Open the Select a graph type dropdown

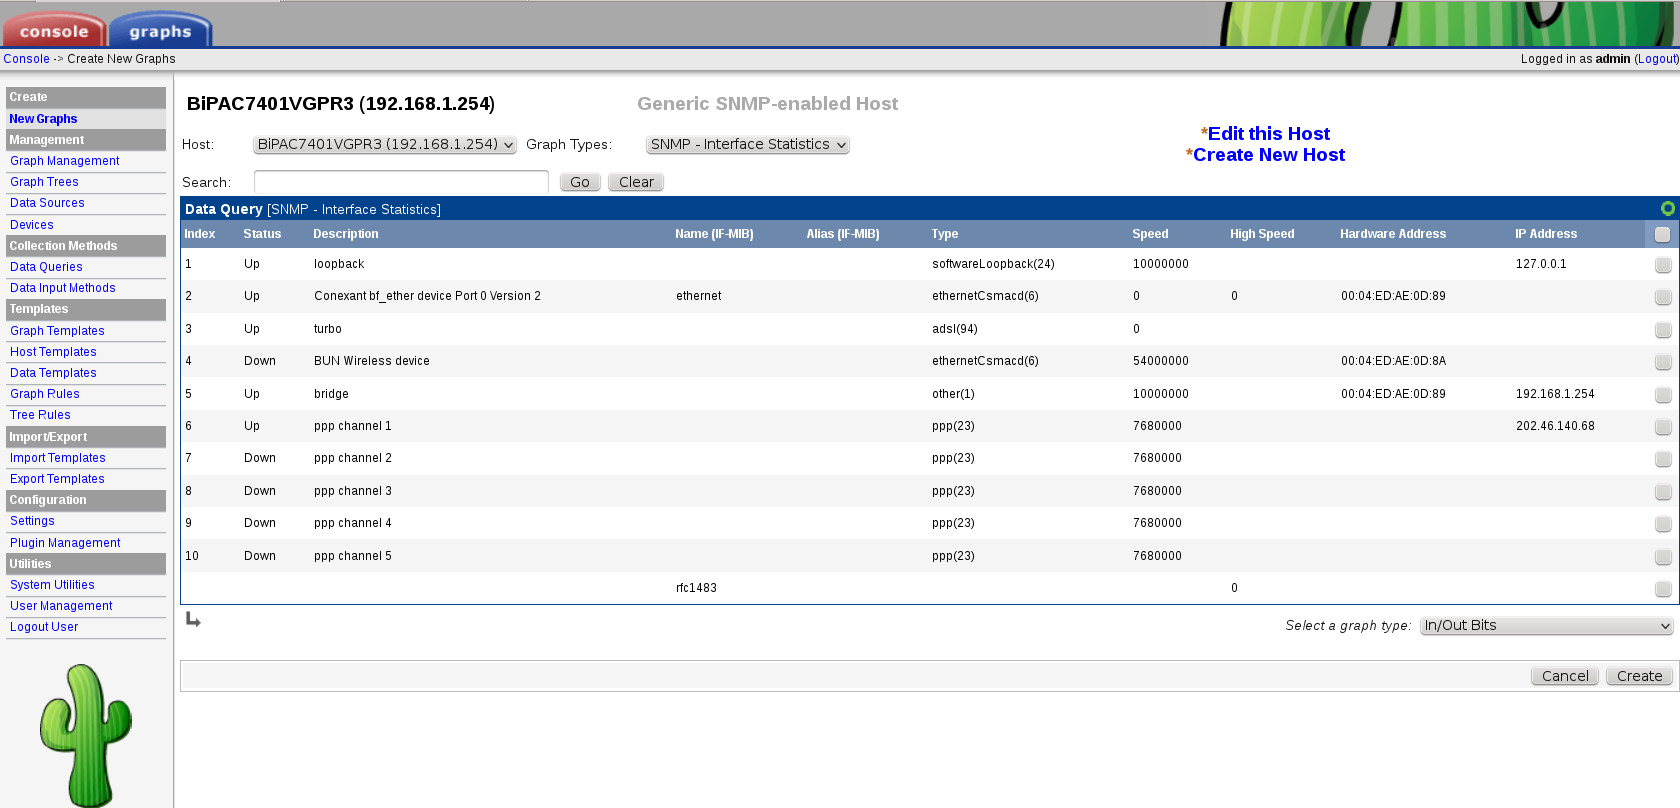tap(1546, 625)
